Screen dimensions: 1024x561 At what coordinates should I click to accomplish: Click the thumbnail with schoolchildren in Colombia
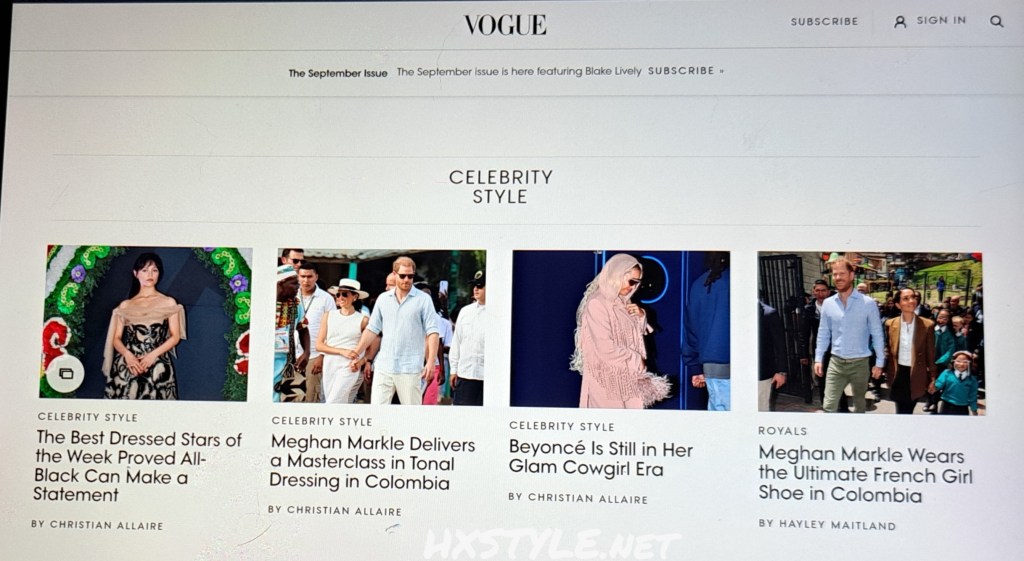[x=871, y=332]
